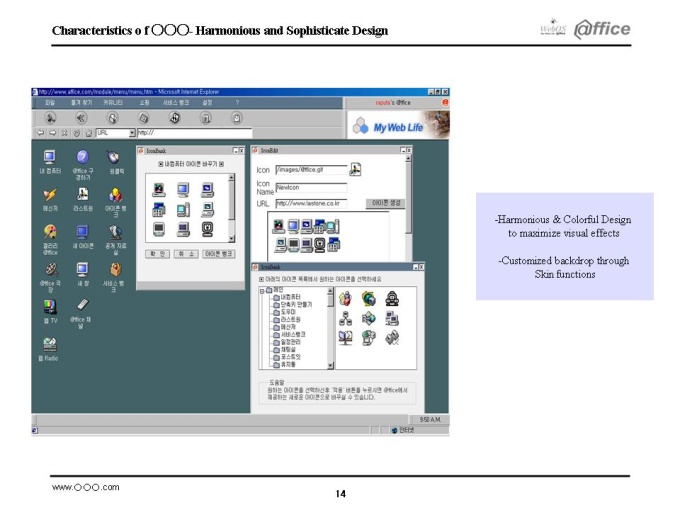Viewport: 680px width, 510px height.
Task: Open the @ffice 채널 remote icon
Action: (82, 305)
